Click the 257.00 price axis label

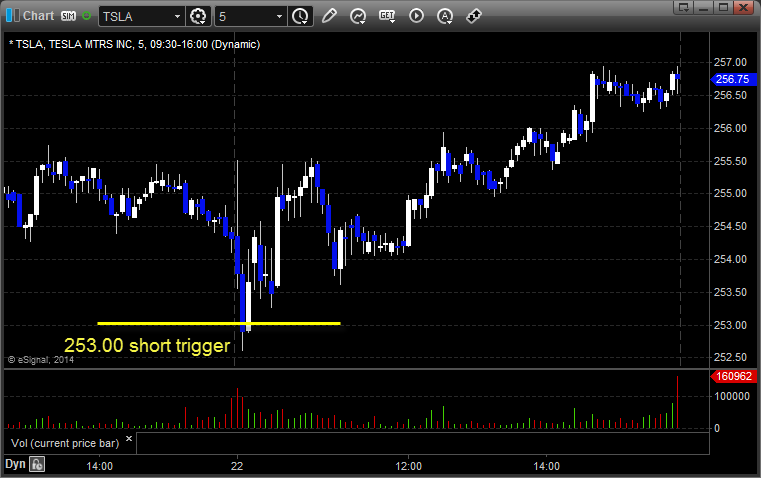pyautogui.click(x=730, y=62)
